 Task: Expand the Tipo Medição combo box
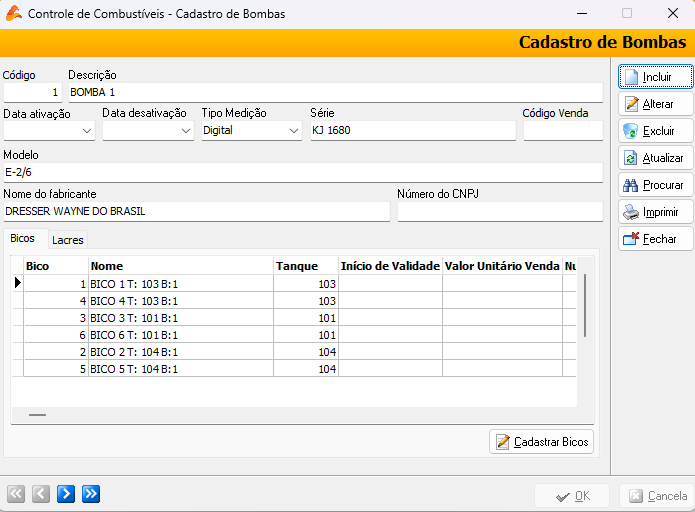[x=294, y=131]
